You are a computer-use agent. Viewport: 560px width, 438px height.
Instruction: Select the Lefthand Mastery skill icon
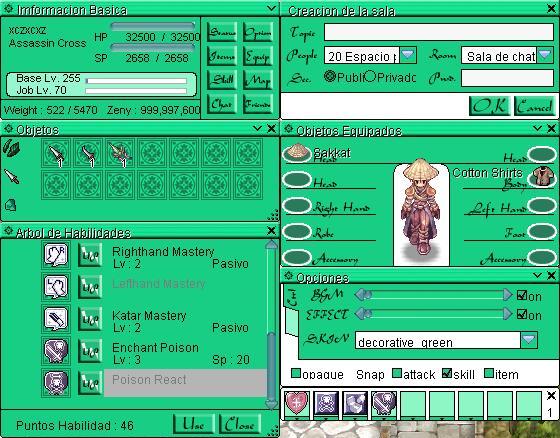coord(56,287)
